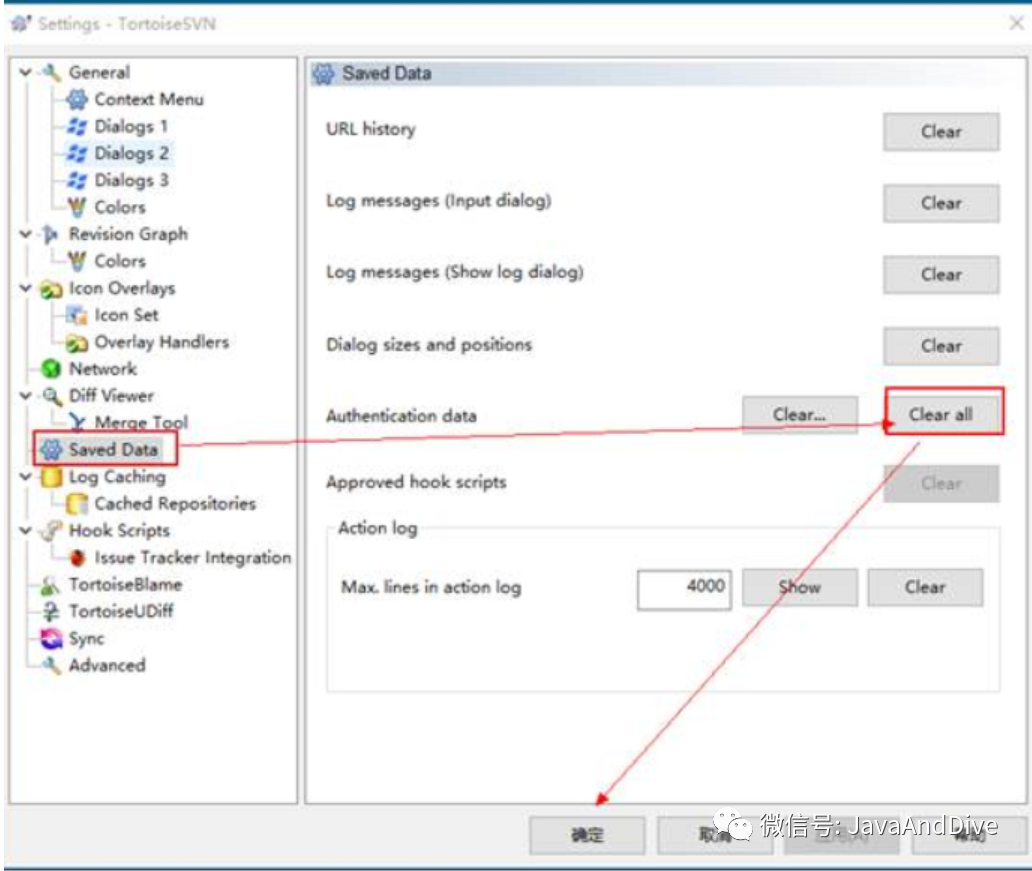Click the Diff Viewer magnifier icon
Screen dimensions: 1032x871
point(51,396)
